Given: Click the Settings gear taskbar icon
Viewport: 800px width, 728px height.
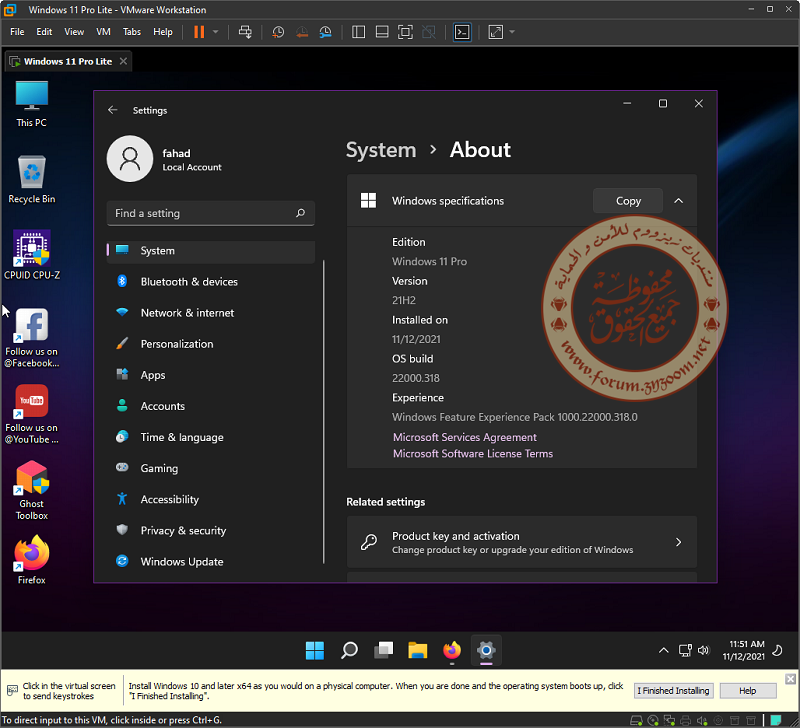Looking at the screenshot, I should coord(486,650).
